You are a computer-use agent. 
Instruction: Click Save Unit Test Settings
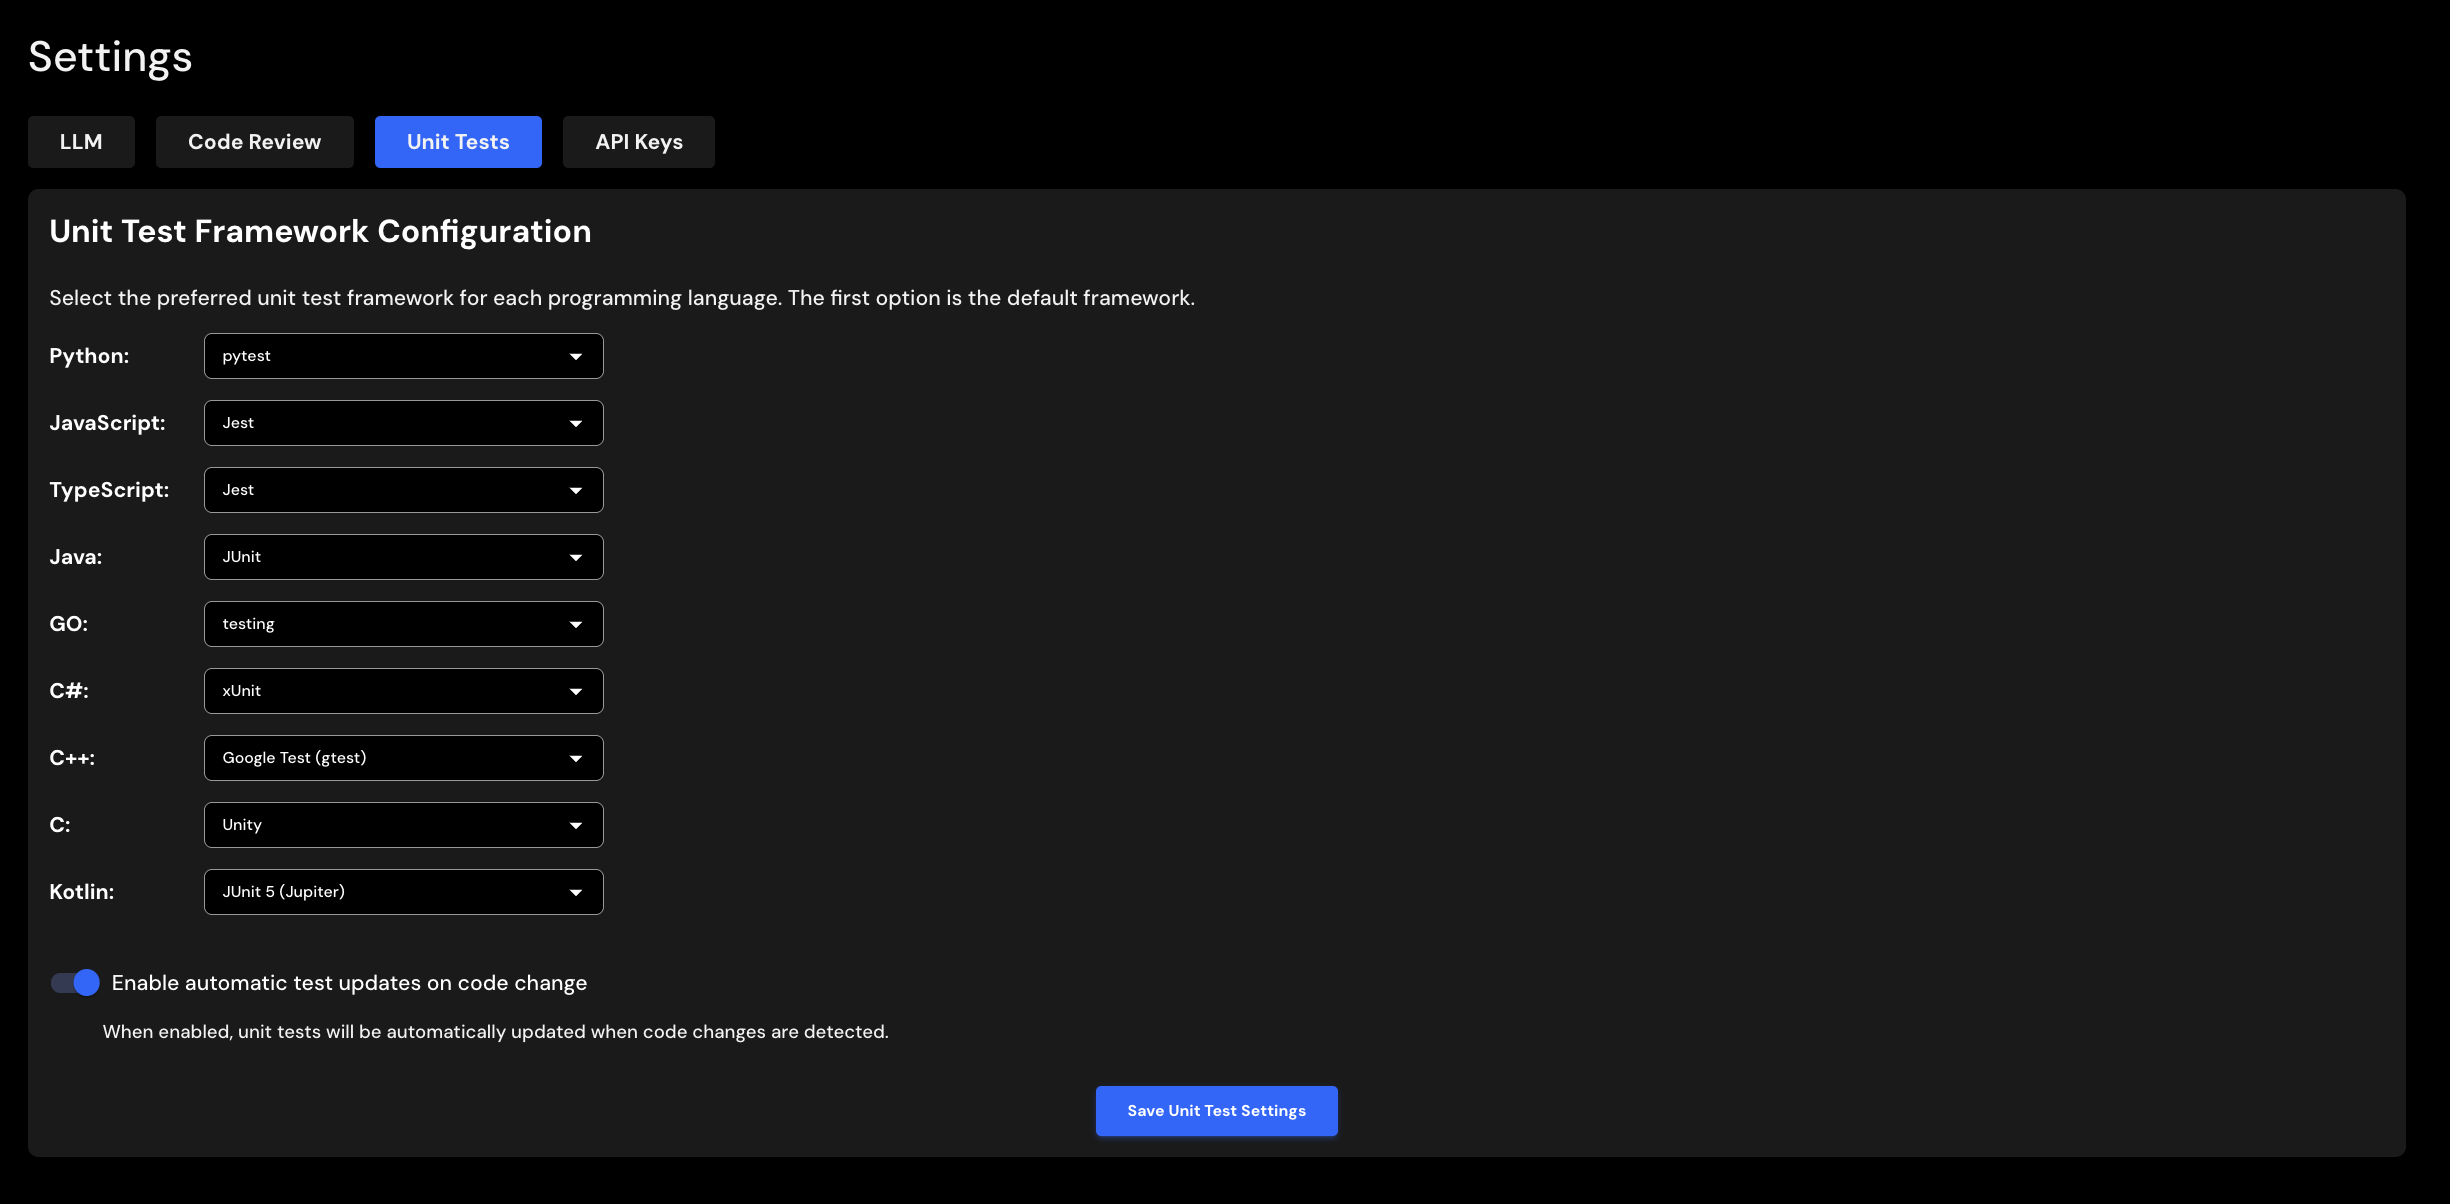point(1216,1110)
